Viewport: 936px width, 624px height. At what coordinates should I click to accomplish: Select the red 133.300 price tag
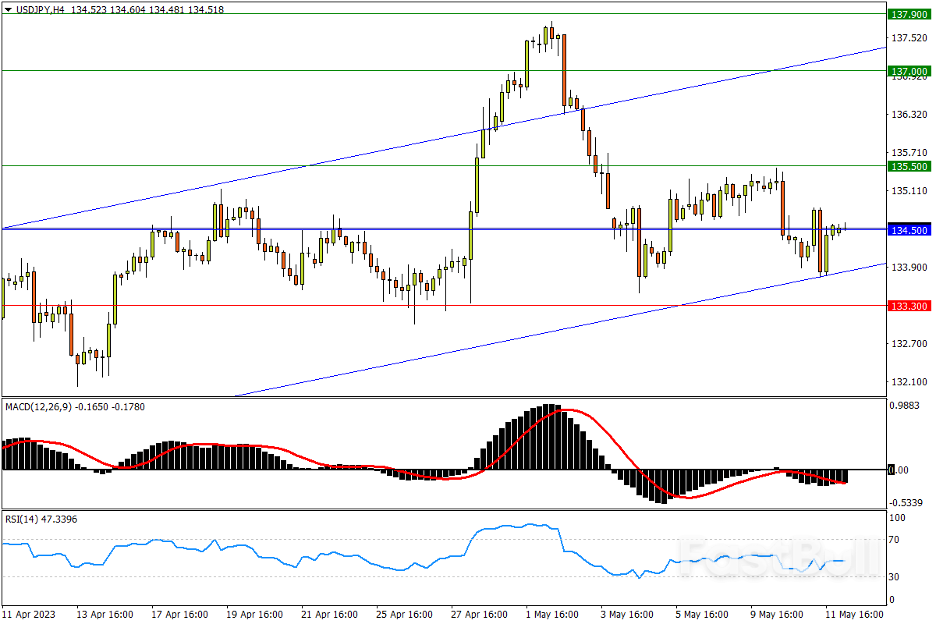pyautogui.click(x=910, y=306)
